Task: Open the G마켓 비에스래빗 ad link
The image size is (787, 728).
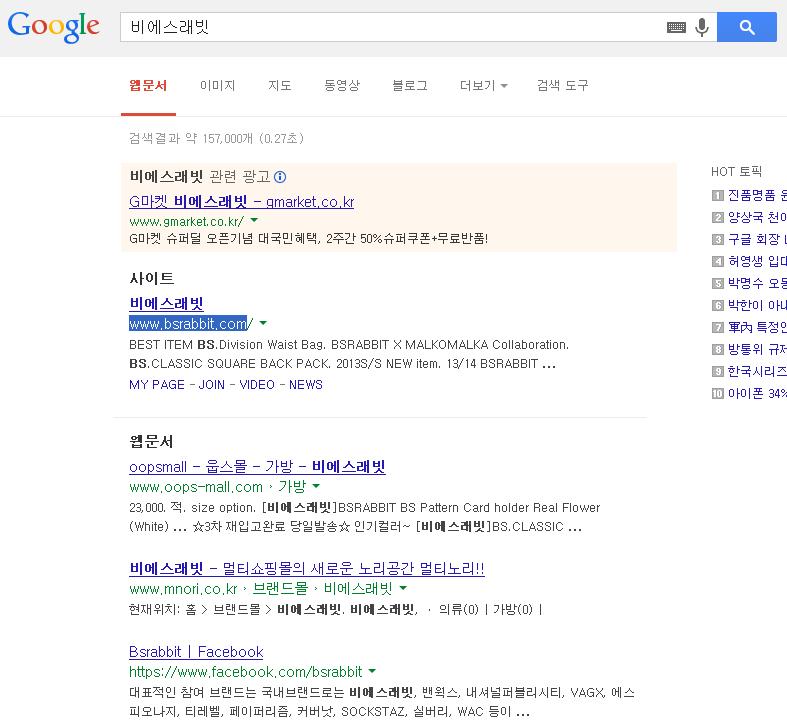Action: (241, 202)
